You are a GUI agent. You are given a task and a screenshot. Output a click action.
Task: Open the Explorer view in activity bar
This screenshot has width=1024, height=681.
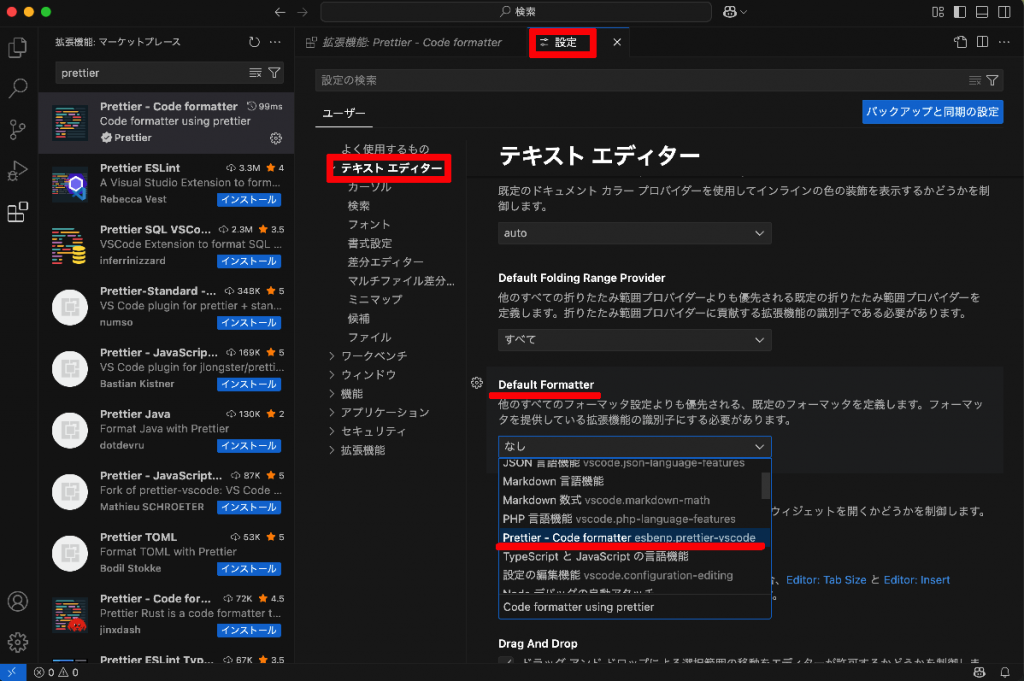click(x=18, y=47)
